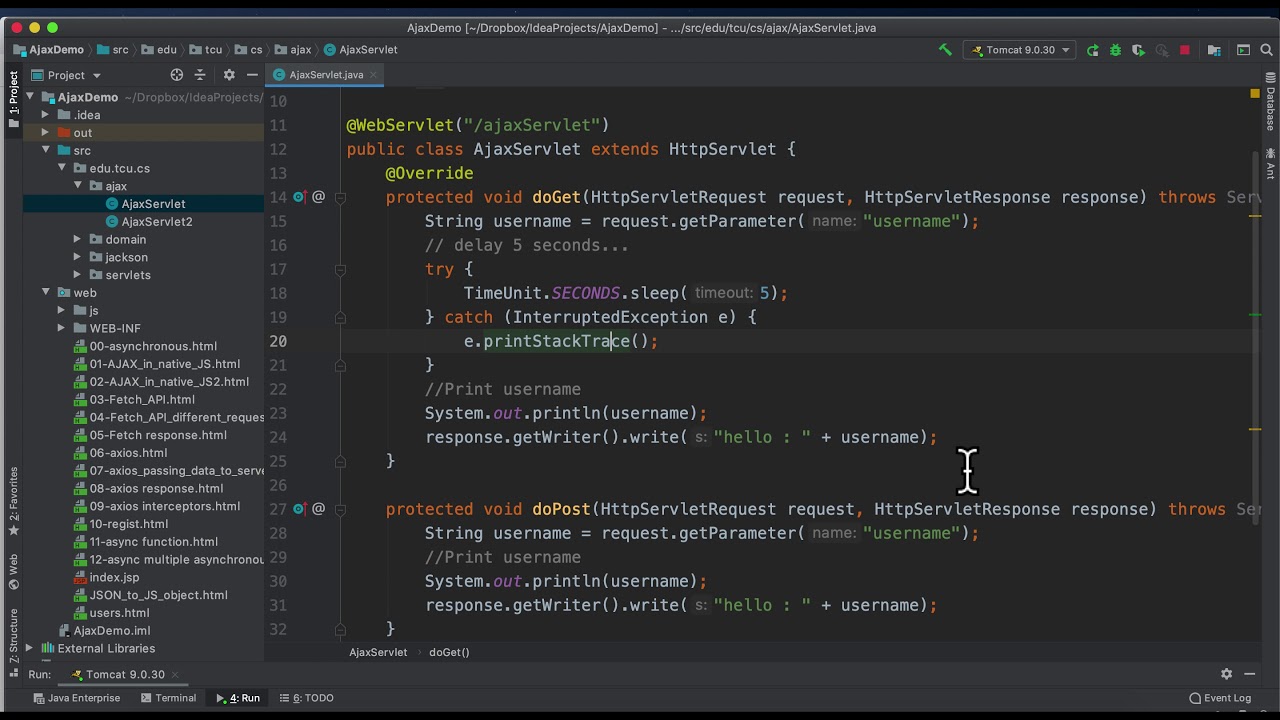The width and height of the screenshot is (1280, 720).
Task: Minimize the Run tool window
Action: [x=1250, y=674]
